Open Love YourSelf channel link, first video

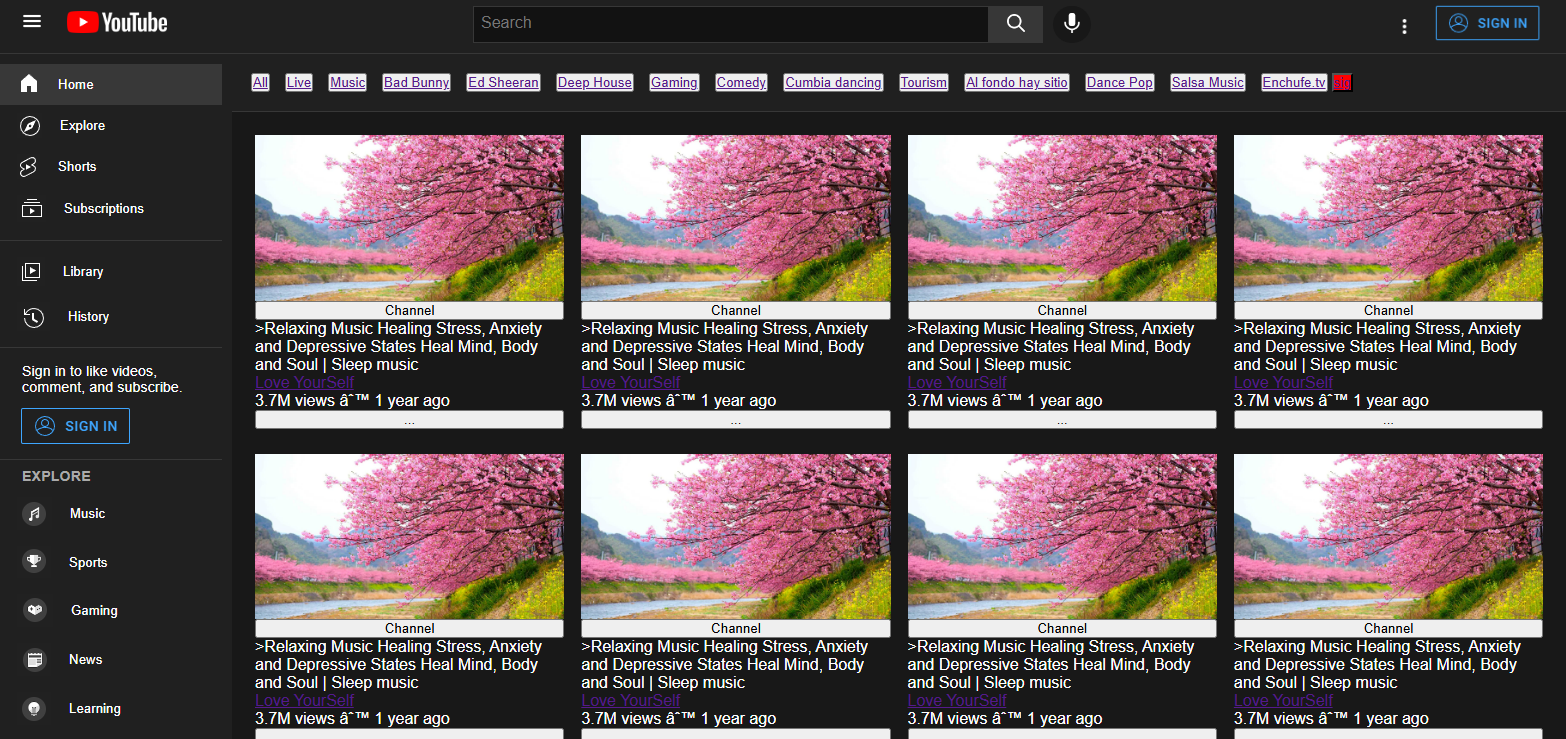[304, 383]
